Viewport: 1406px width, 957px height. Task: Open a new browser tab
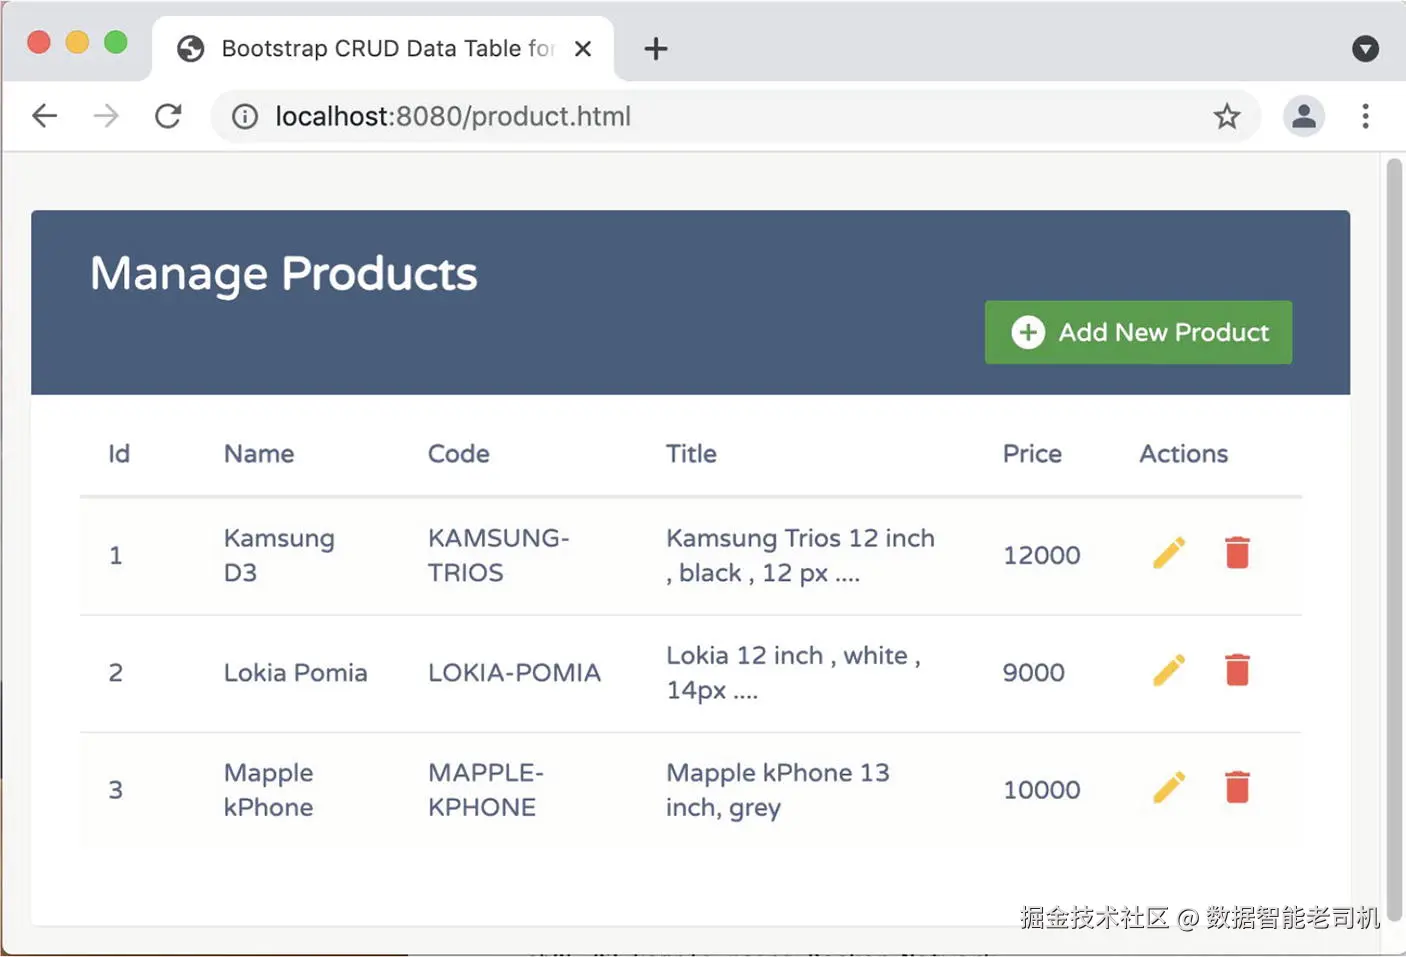coord(656,48)
